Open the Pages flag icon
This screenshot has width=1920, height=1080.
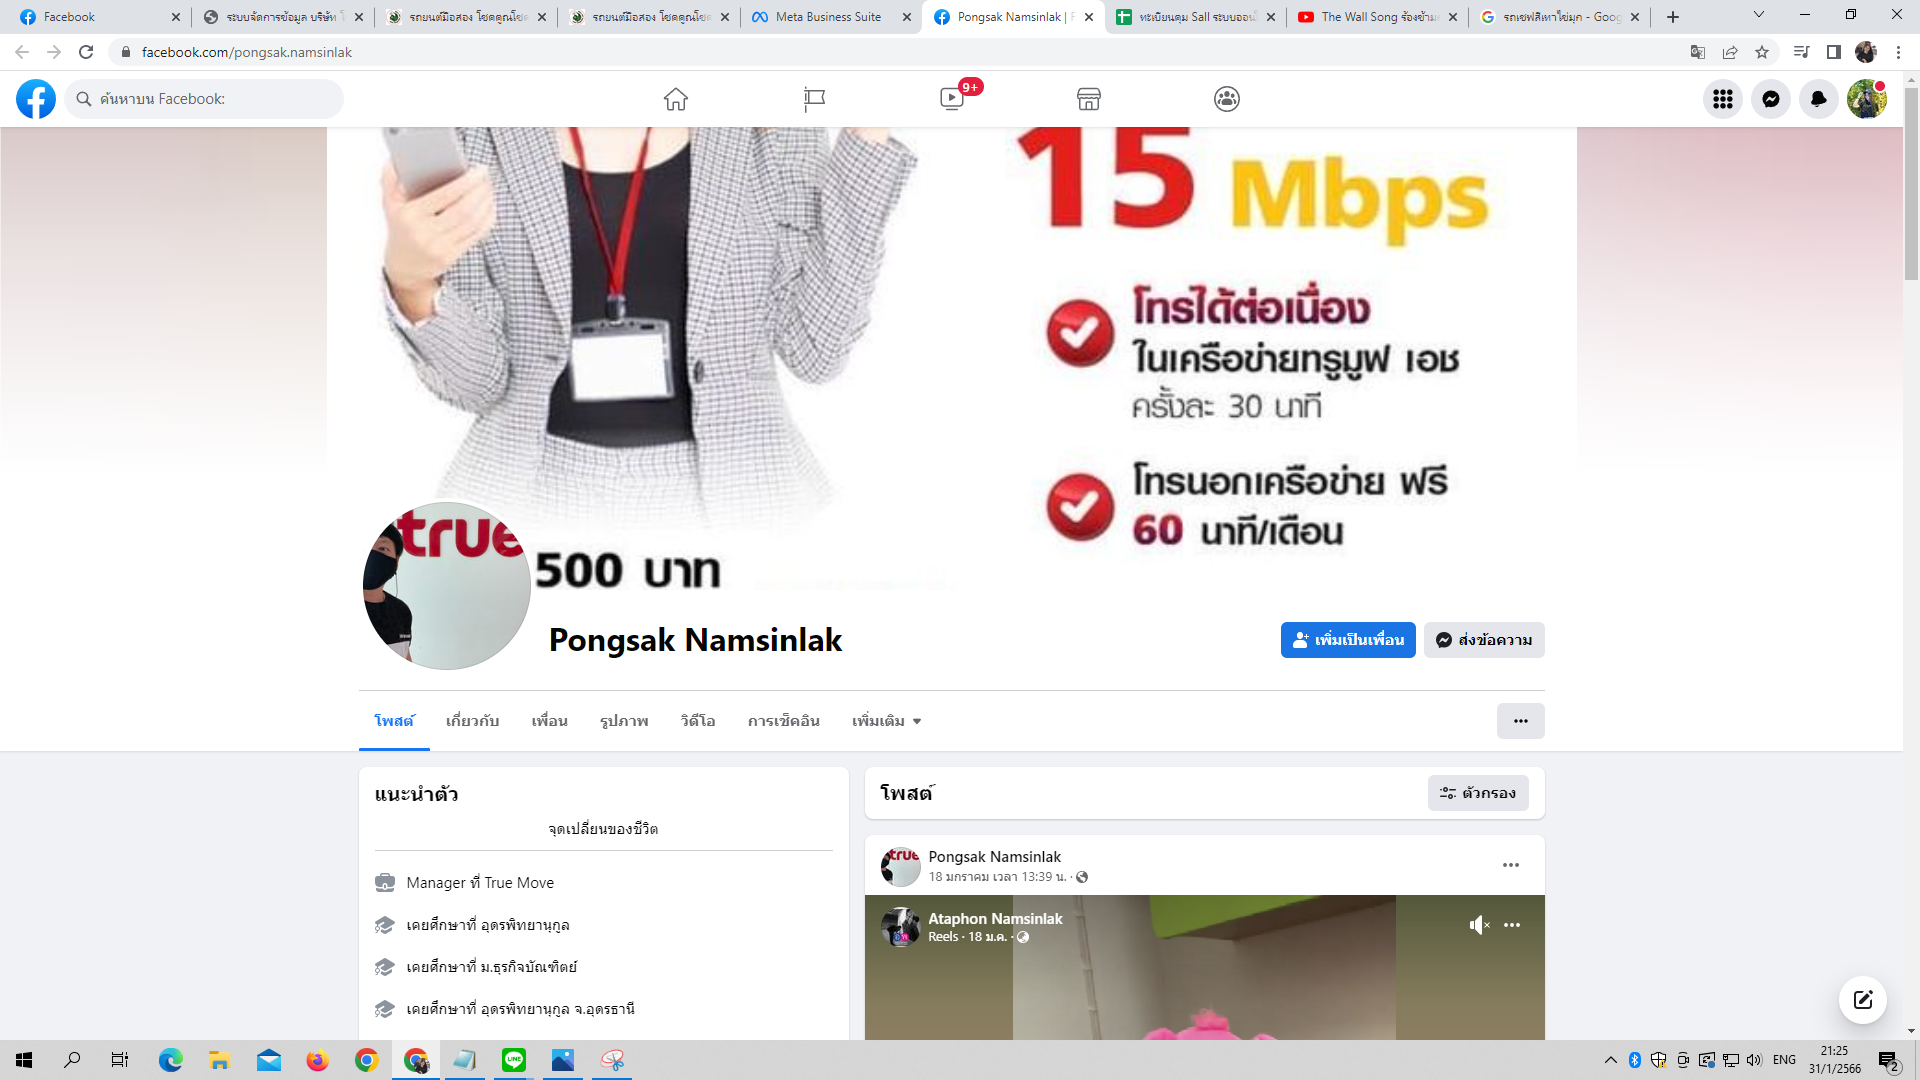pos(814,99)
